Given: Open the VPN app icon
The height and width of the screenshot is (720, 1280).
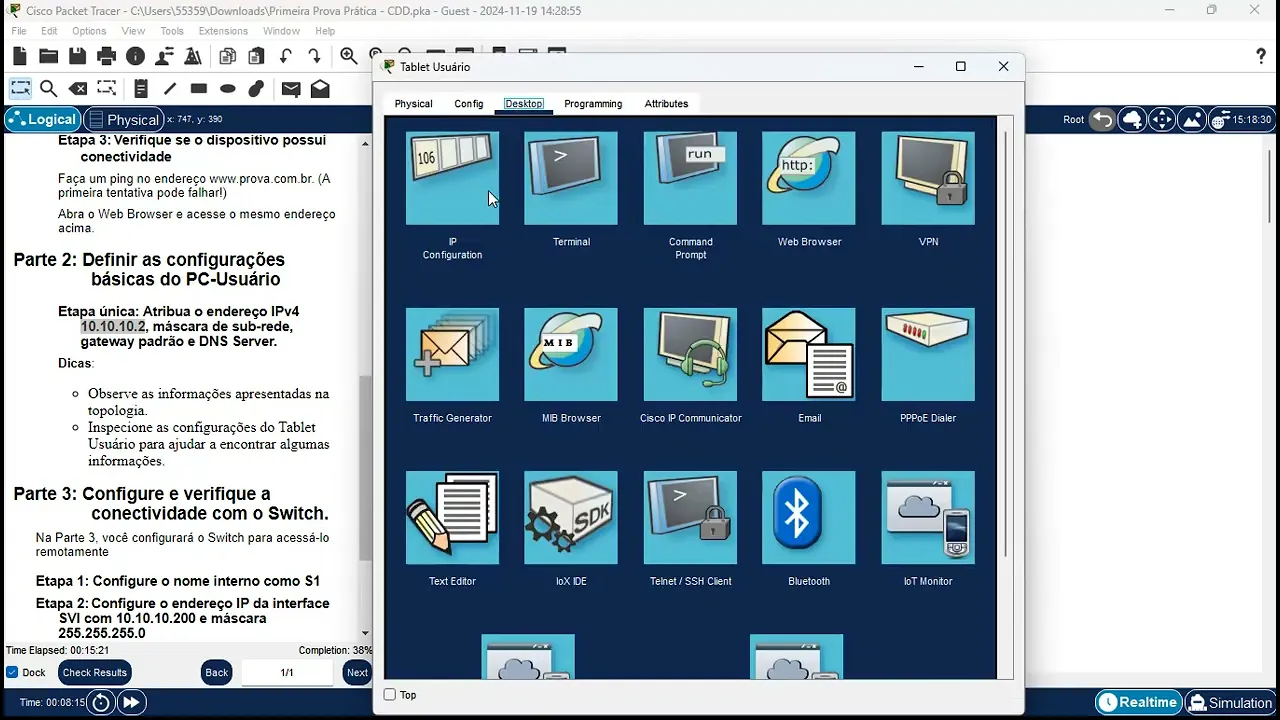Looking at the screenshot, I should [928, 178].
